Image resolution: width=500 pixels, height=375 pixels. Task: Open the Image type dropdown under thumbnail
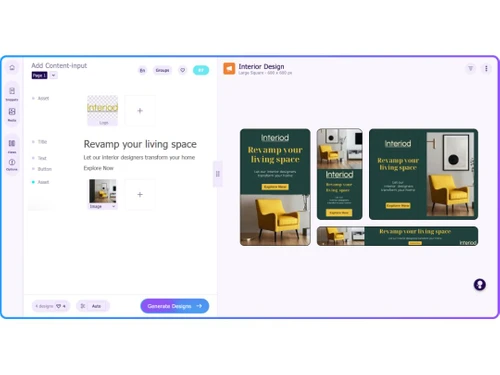point(103,207)
